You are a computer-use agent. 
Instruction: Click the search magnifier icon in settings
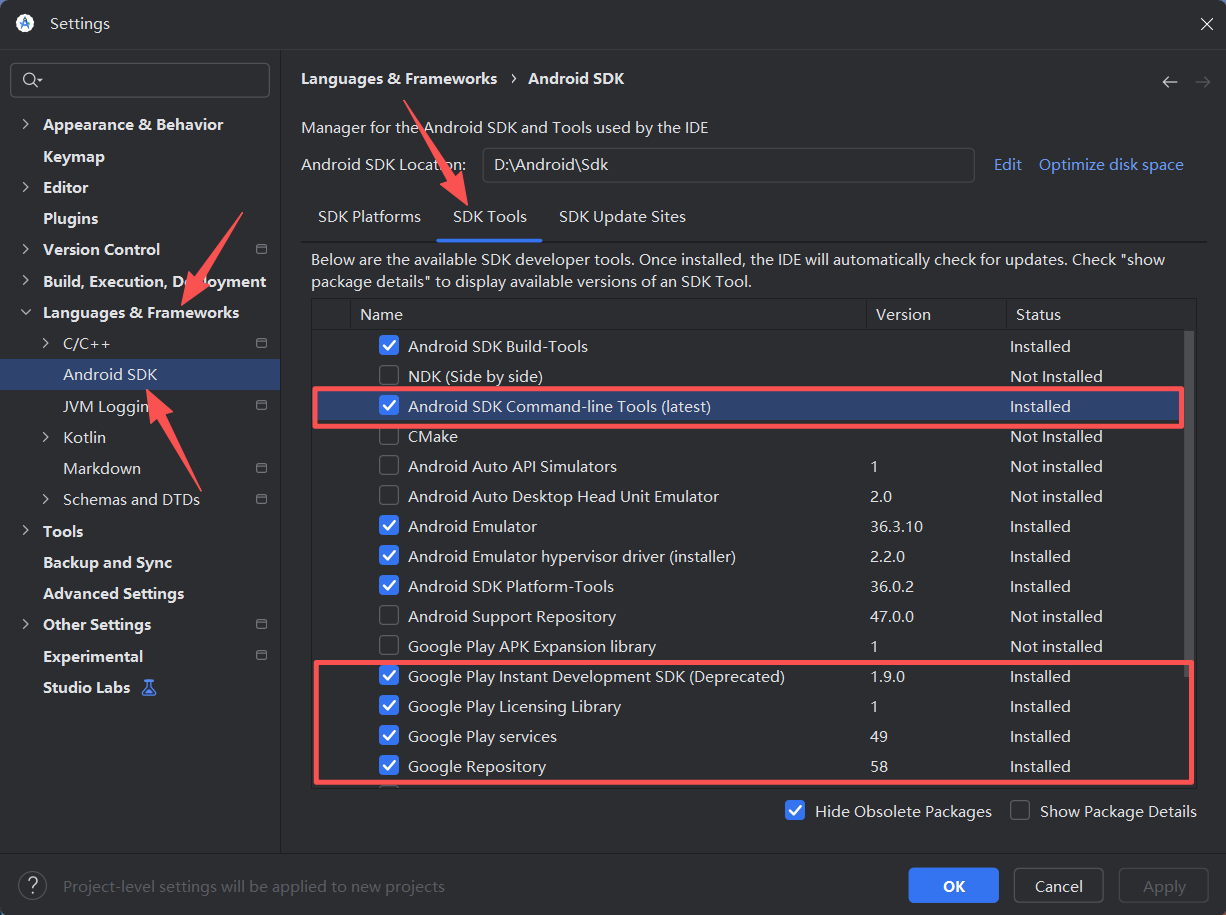click(x=31, y=80)
